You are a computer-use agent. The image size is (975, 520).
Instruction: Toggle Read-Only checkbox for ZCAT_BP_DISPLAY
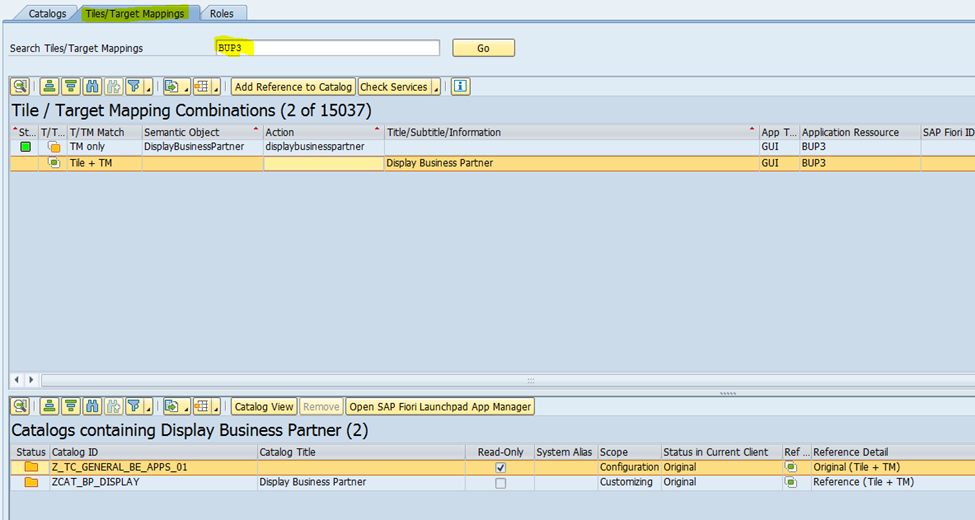501,483
